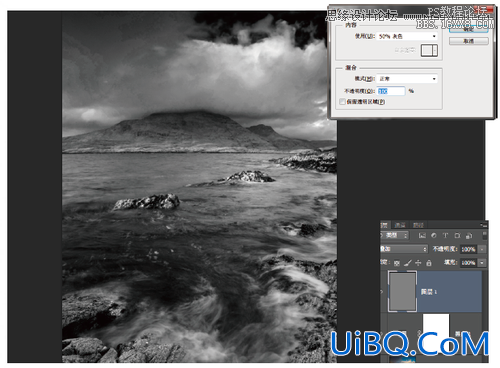Lock image pixels brush icon

[x=408, y=263]
